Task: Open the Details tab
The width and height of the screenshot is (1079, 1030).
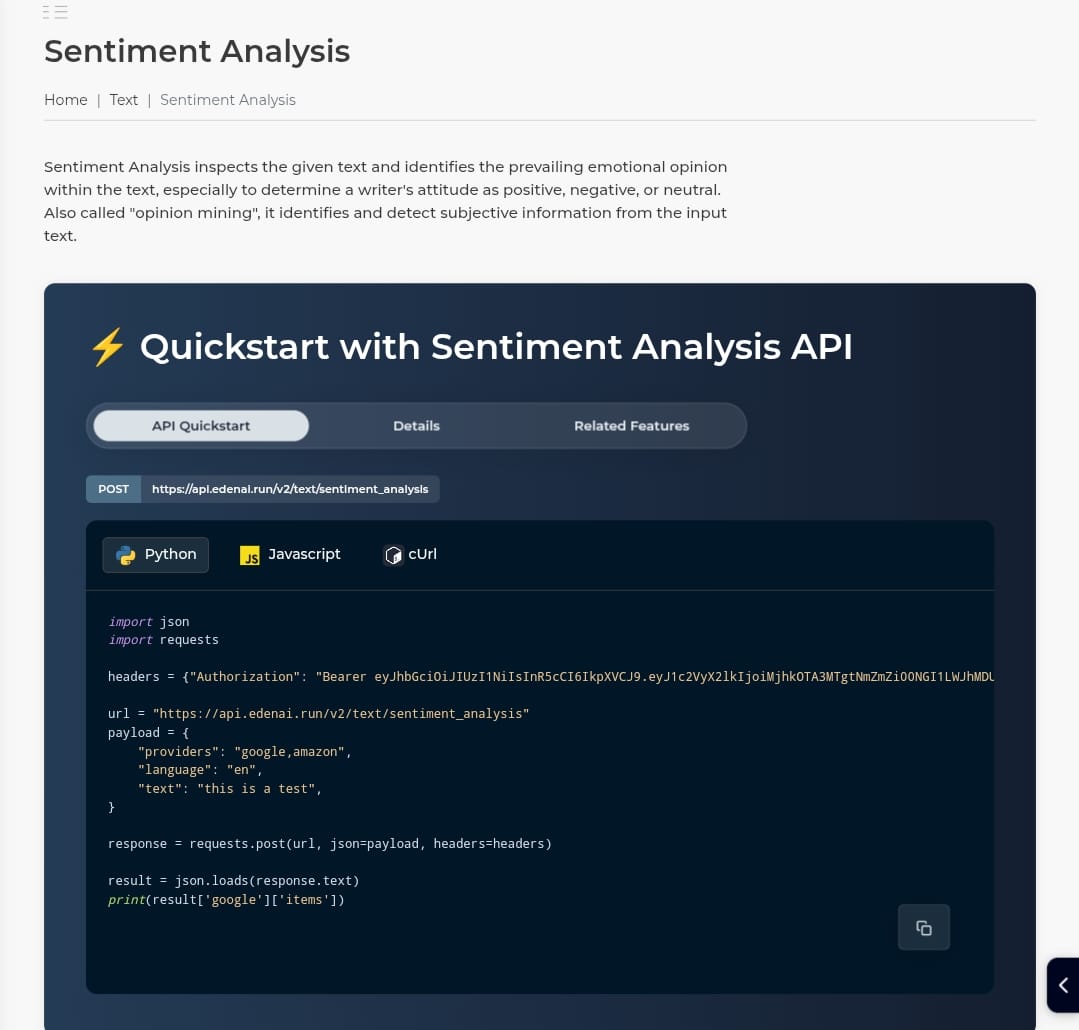Action: tap(416, 426)
